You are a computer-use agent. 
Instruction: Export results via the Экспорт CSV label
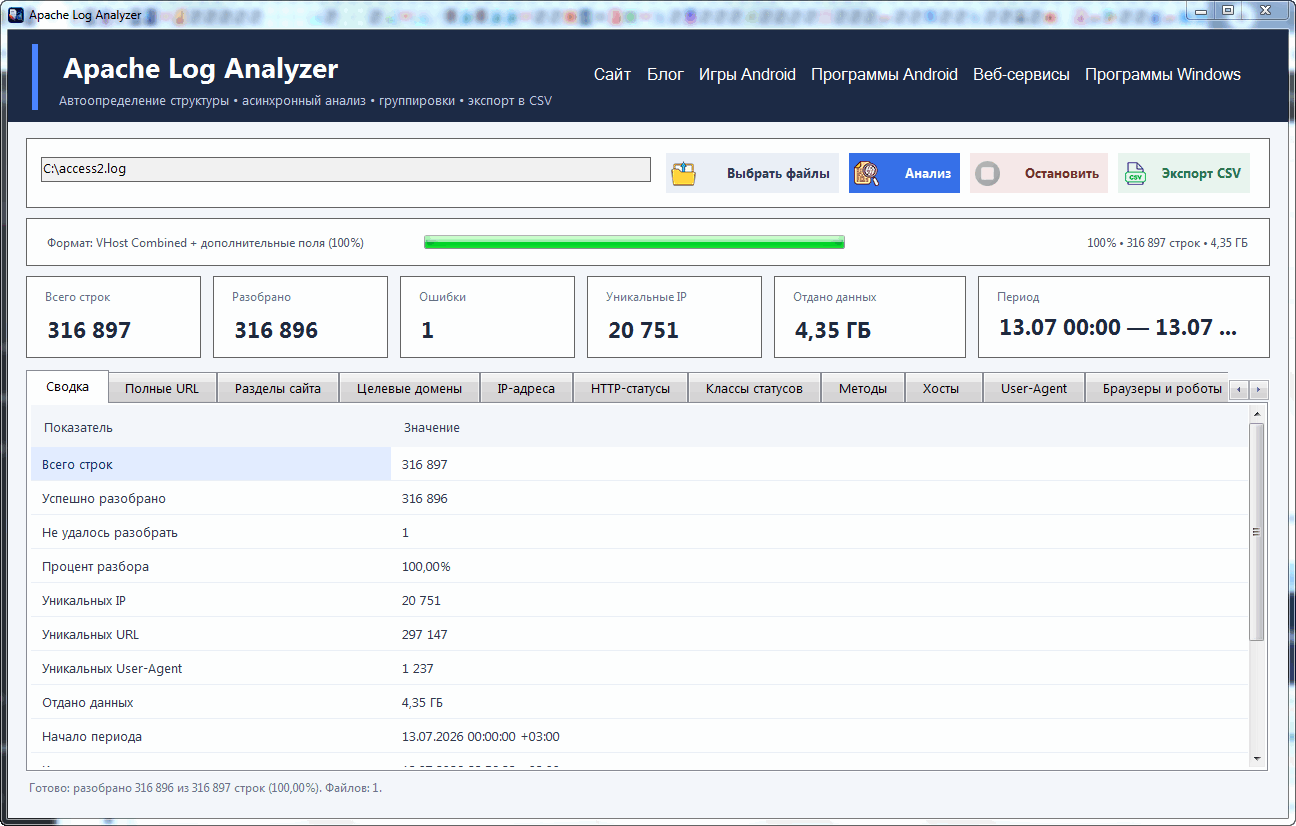click(1201, 174)
